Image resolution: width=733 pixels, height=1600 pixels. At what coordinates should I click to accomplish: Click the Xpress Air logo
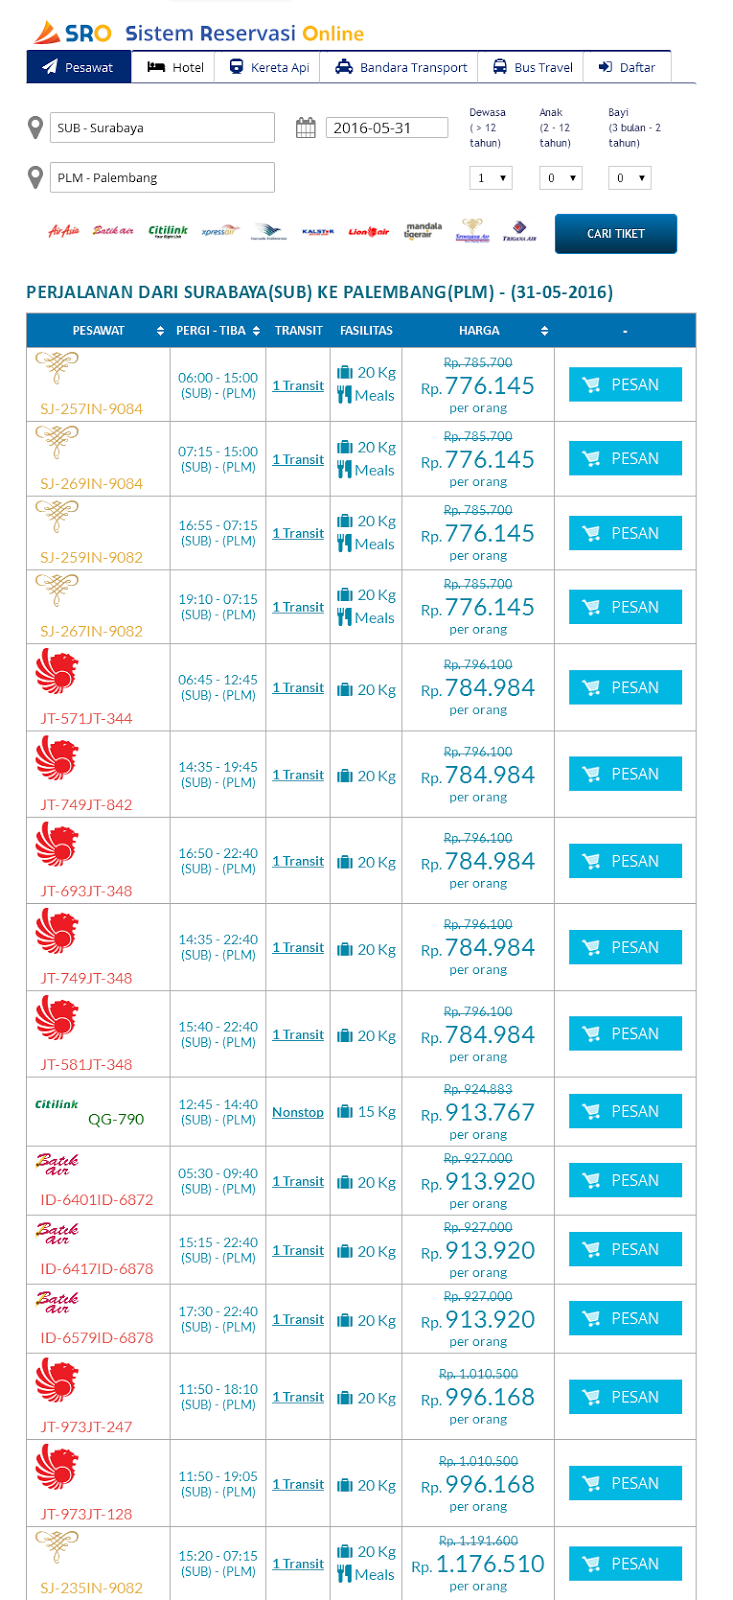219,232
